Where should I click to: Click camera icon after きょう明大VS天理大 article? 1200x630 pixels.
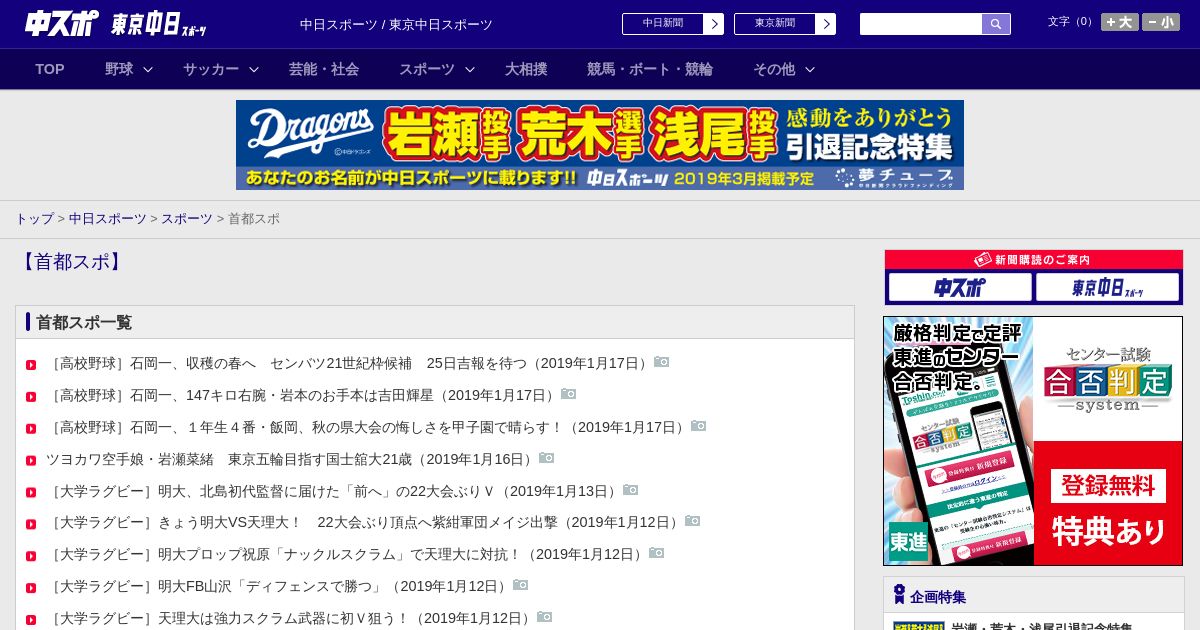(x=692, y=521)
